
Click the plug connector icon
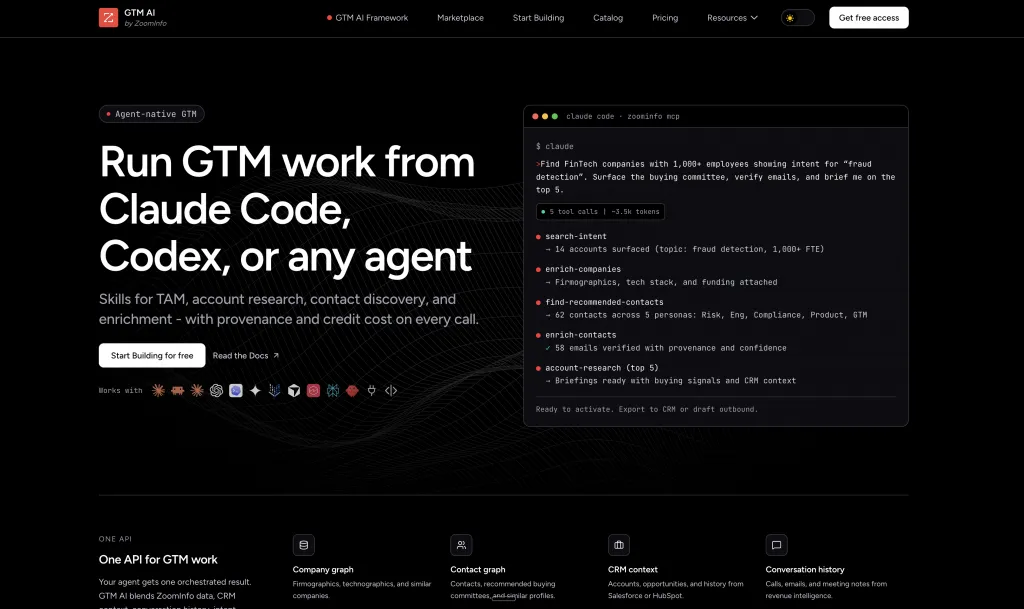(x=372, y=390)
